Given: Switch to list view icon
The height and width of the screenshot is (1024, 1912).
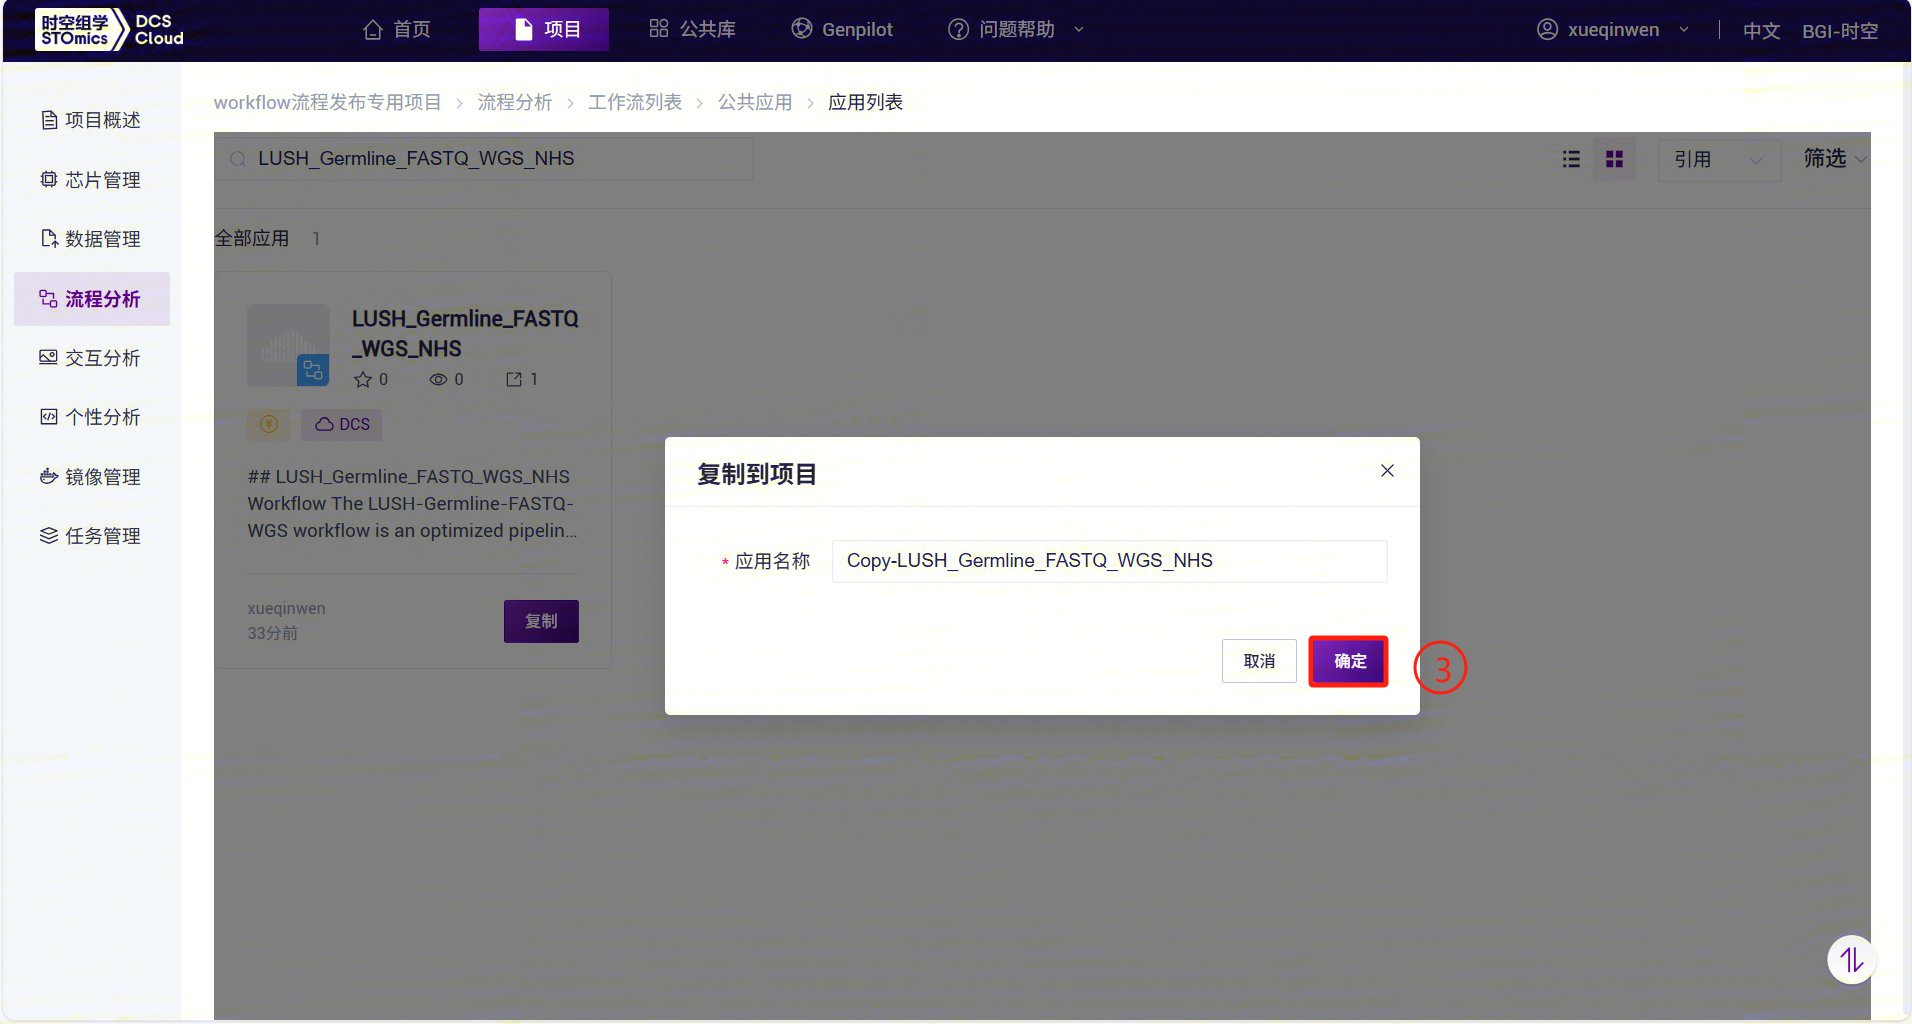Looking at the screenshot, I should [1571, 159].
